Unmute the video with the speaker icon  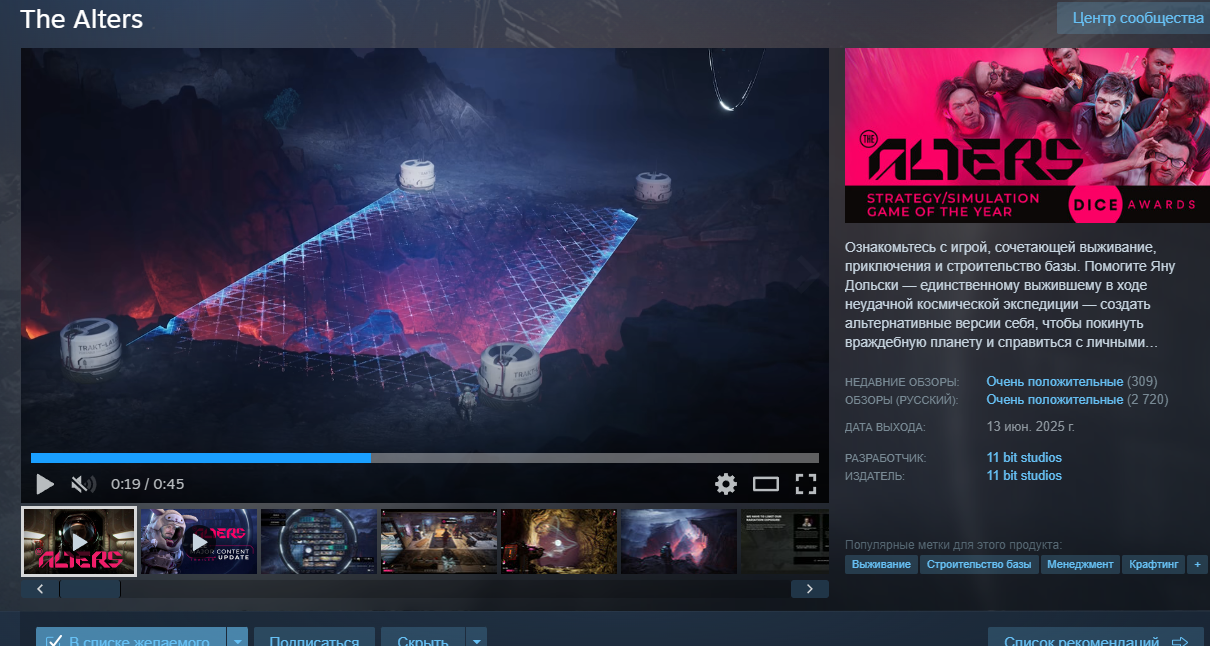click(x=83, y=484)
